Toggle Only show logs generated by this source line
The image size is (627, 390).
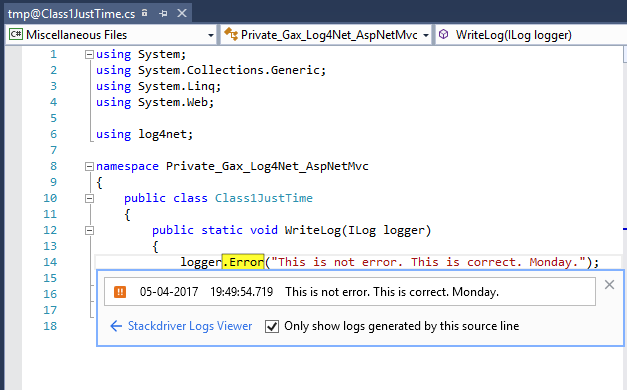(272, 326)
